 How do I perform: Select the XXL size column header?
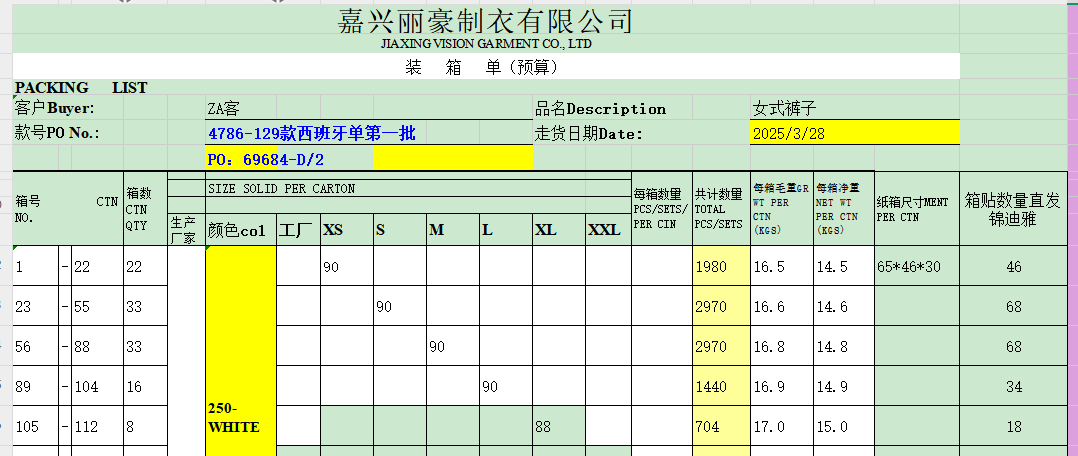(607, 230)
